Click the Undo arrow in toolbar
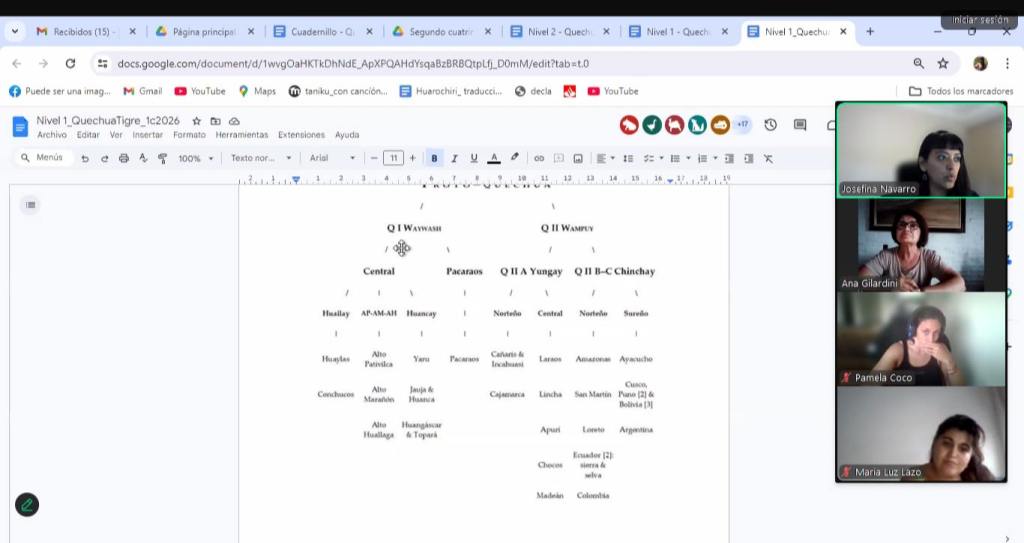Image resolution: width=1024 pixels, height=543 pixels. (x=85, y=158)
